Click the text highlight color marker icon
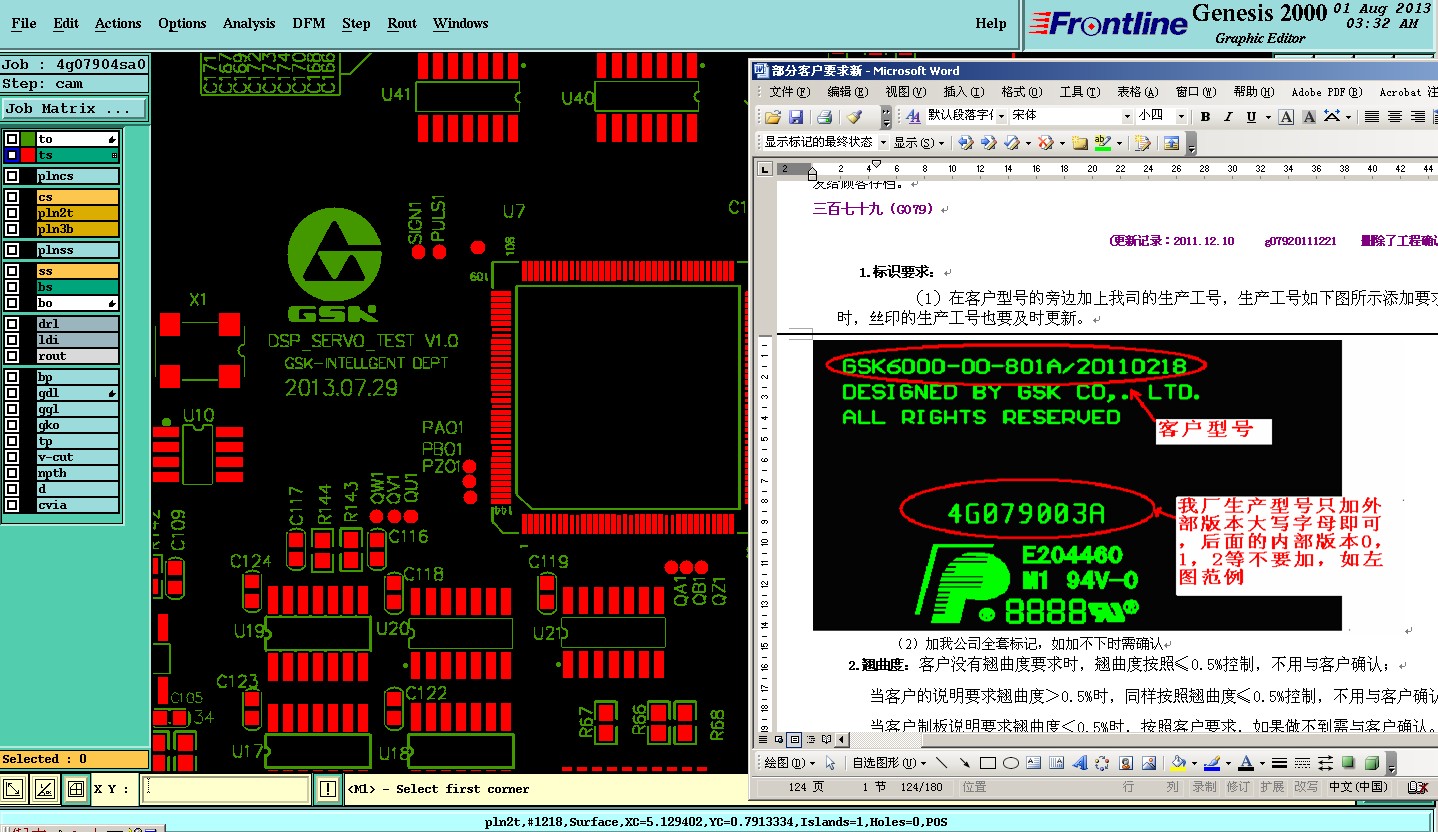1438x832 pixels. pyautogui.click(x=1102, y=143)
